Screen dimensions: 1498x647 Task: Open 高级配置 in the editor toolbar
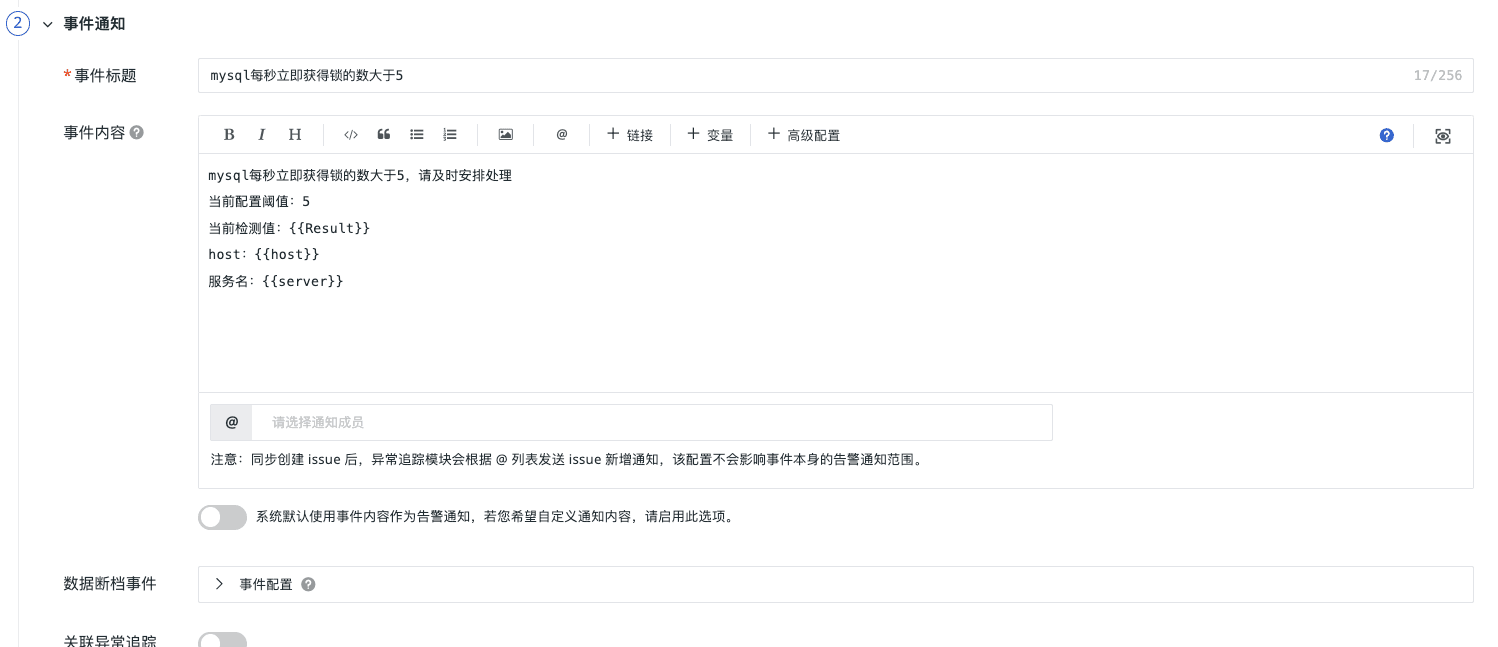click(x=803, y=135)
